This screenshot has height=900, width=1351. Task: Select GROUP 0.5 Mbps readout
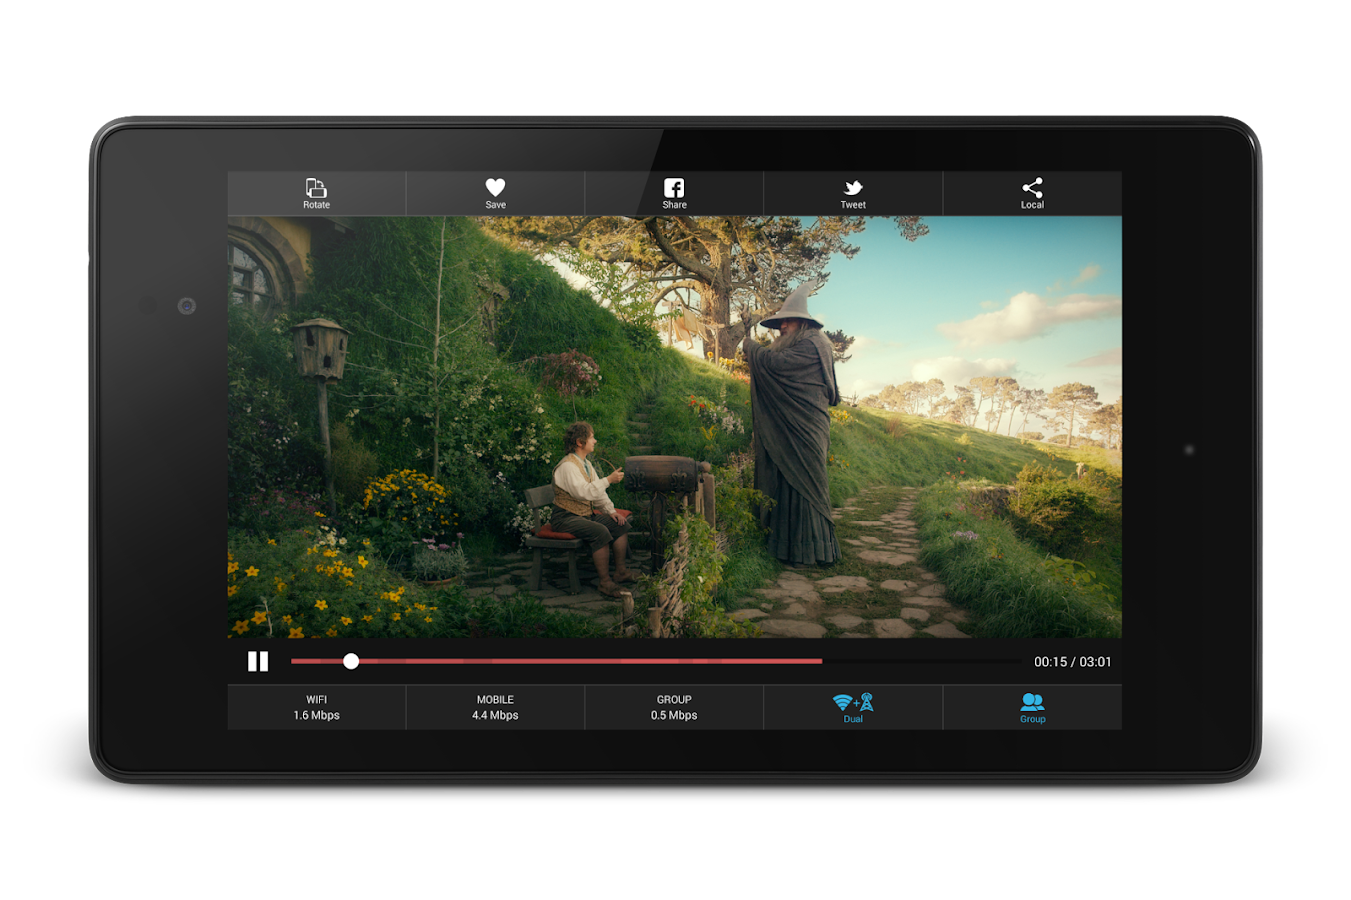click(x=674, y=707)
